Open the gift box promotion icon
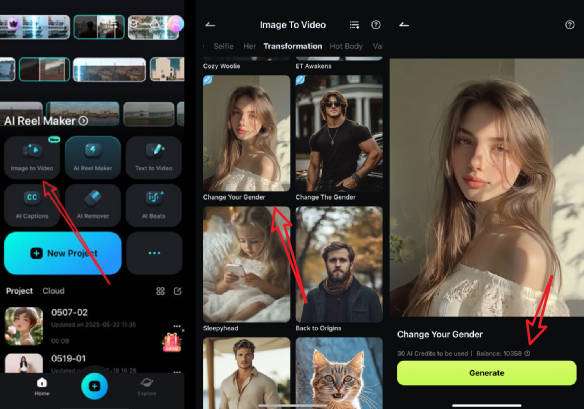 coord(172,342)
